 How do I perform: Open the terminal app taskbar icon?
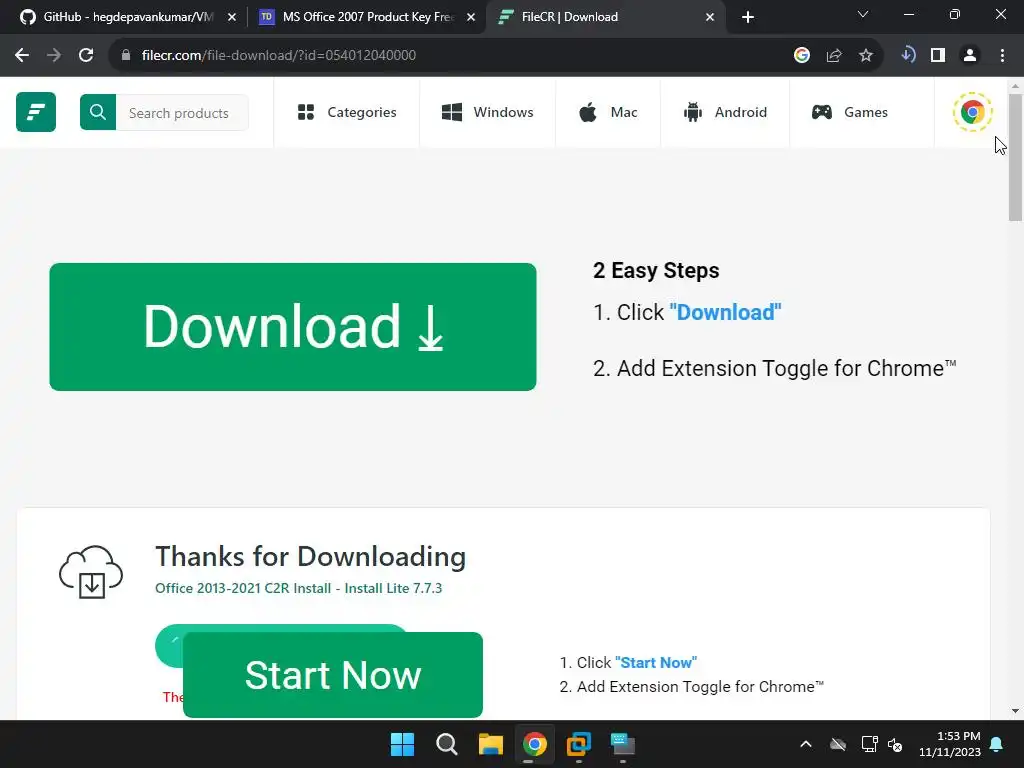click(x=623, y=744)
